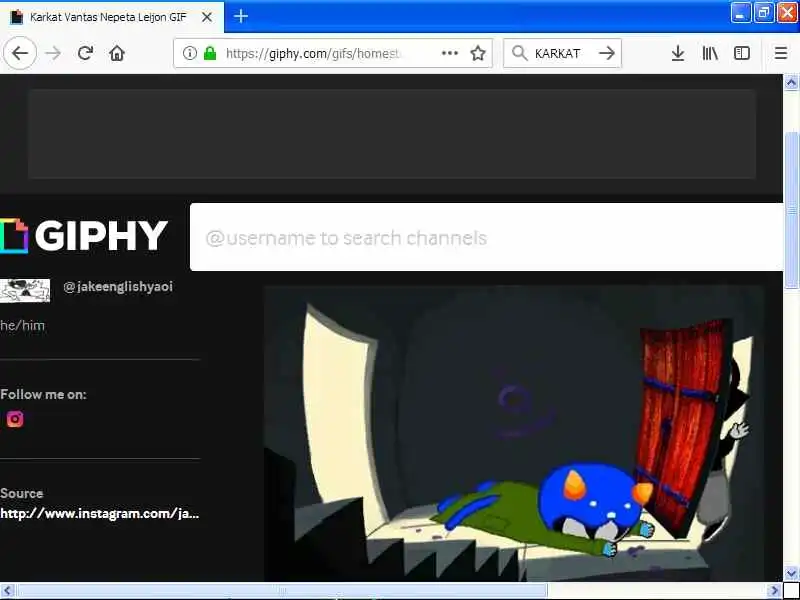Image resolution: width=800 pixels, height=600 pixels.
Task: Bookmark this page with the star icon
Action: point(478,53)
